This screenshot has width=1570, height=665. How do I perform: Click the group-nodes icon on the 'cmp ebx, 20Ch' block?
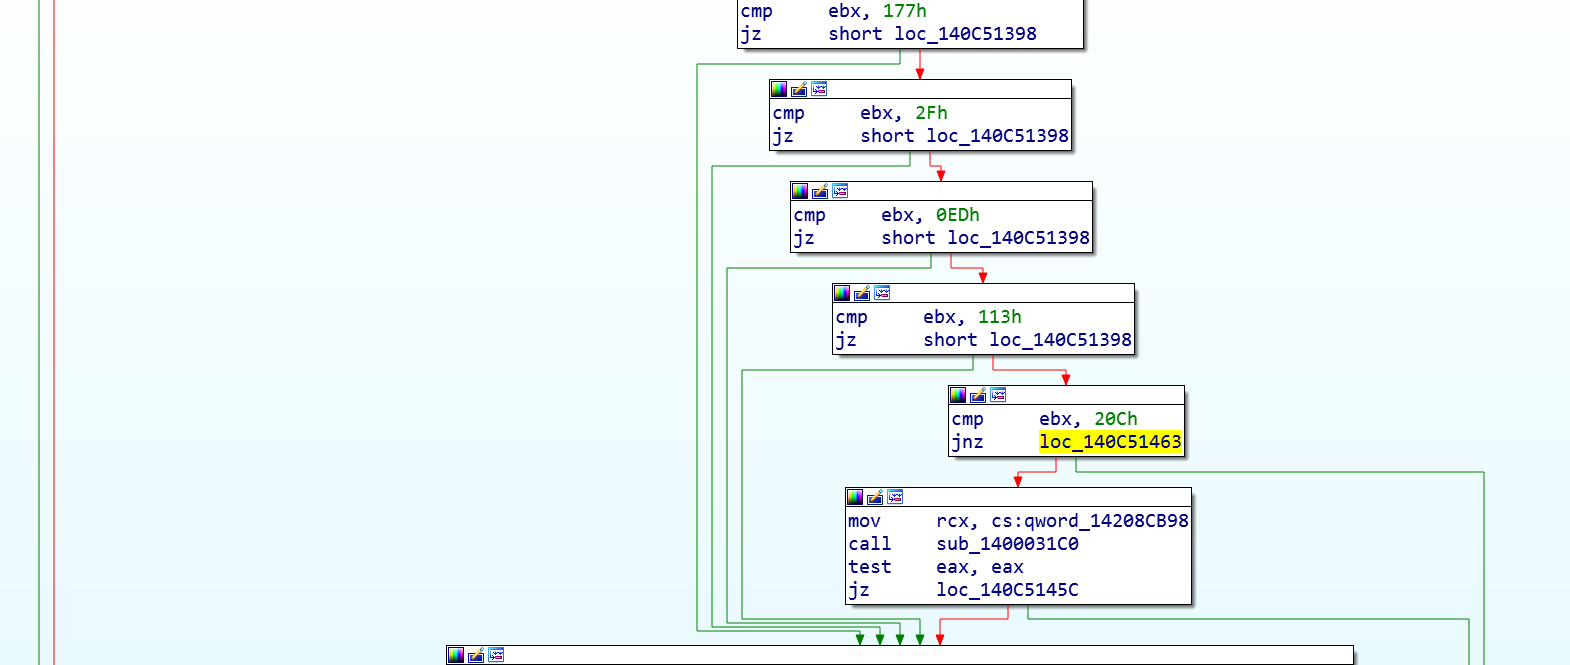(998, 395)
